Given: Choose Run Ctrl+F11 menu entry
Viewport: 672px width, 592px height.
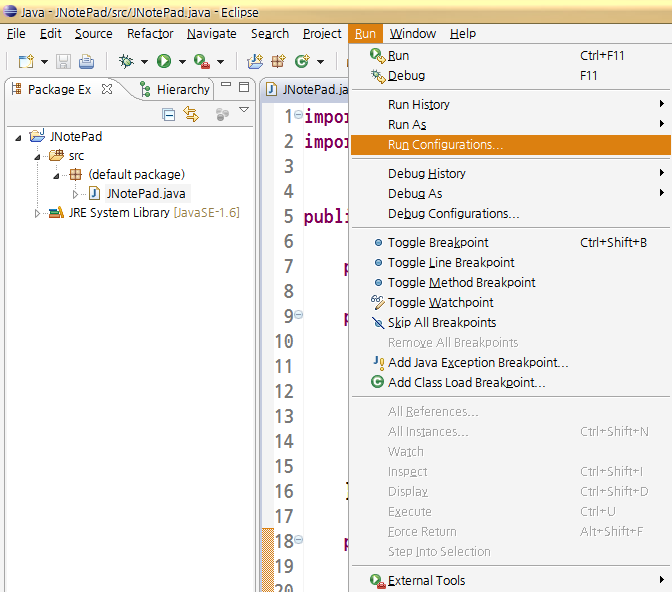Looking at the screenshot, I should tap(511, 56).
